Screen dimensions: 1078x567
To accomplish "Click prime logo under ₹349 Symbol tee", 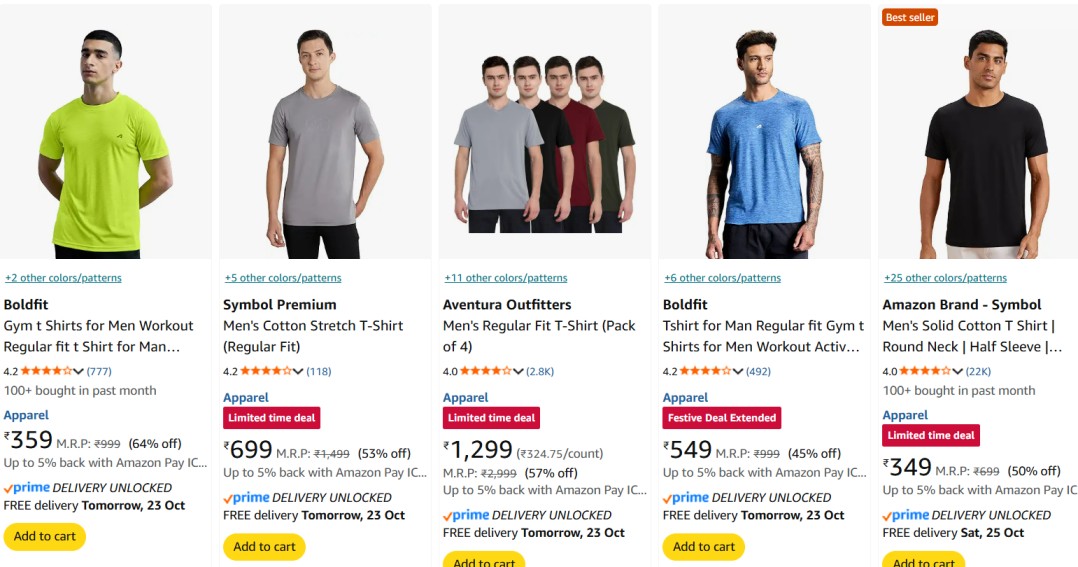I will click(x=906, y=515).
